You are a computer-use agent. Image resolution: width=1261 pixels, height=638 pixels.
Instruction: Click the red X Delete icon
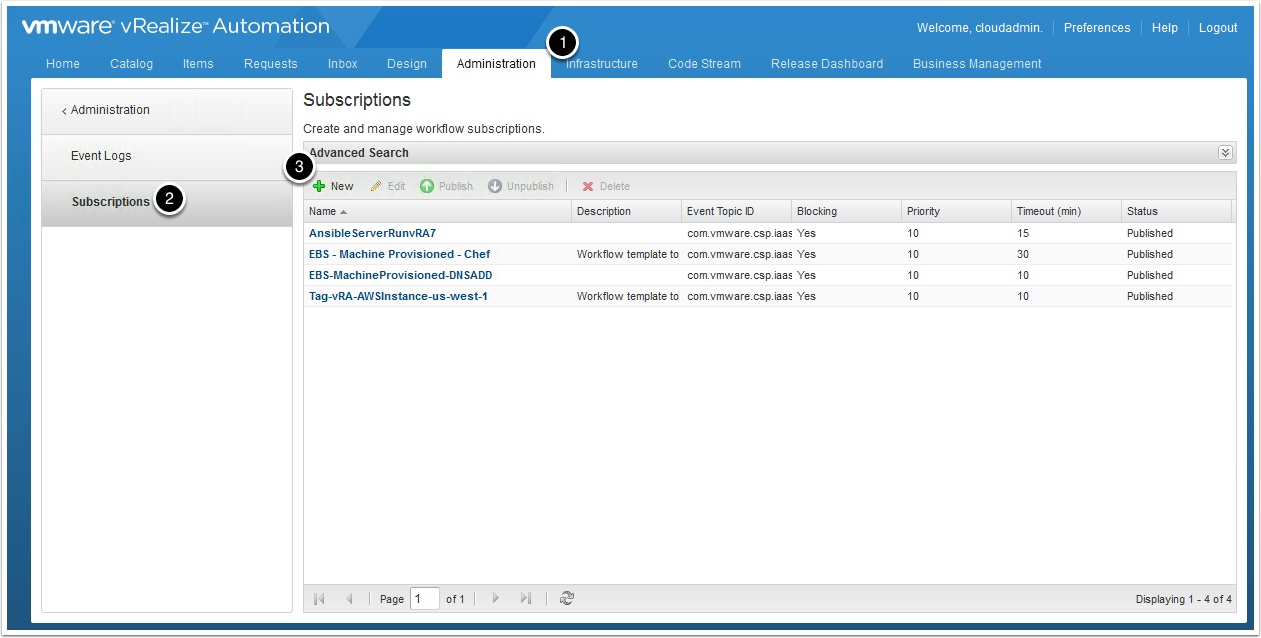click(x=588, y=186)
